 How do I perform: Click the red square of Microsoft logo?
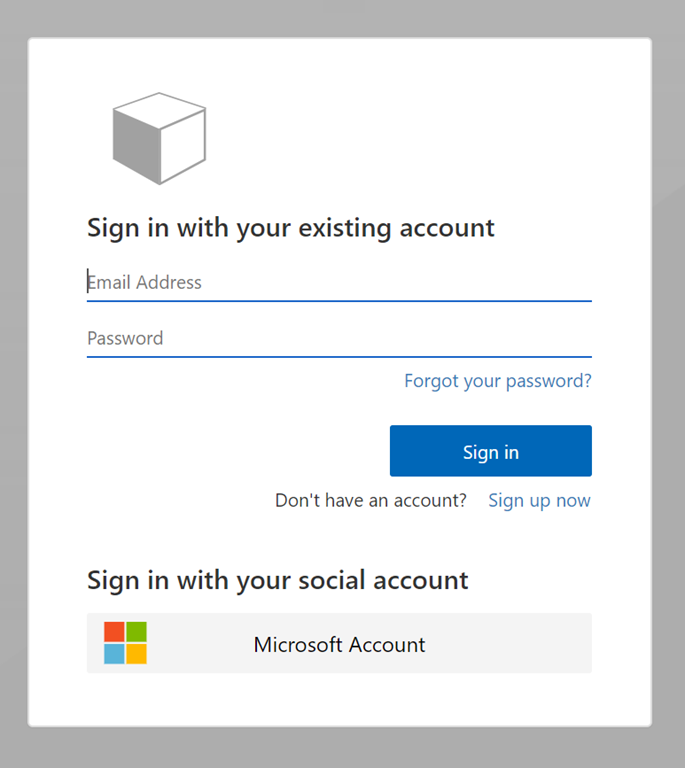click(114, 632)
